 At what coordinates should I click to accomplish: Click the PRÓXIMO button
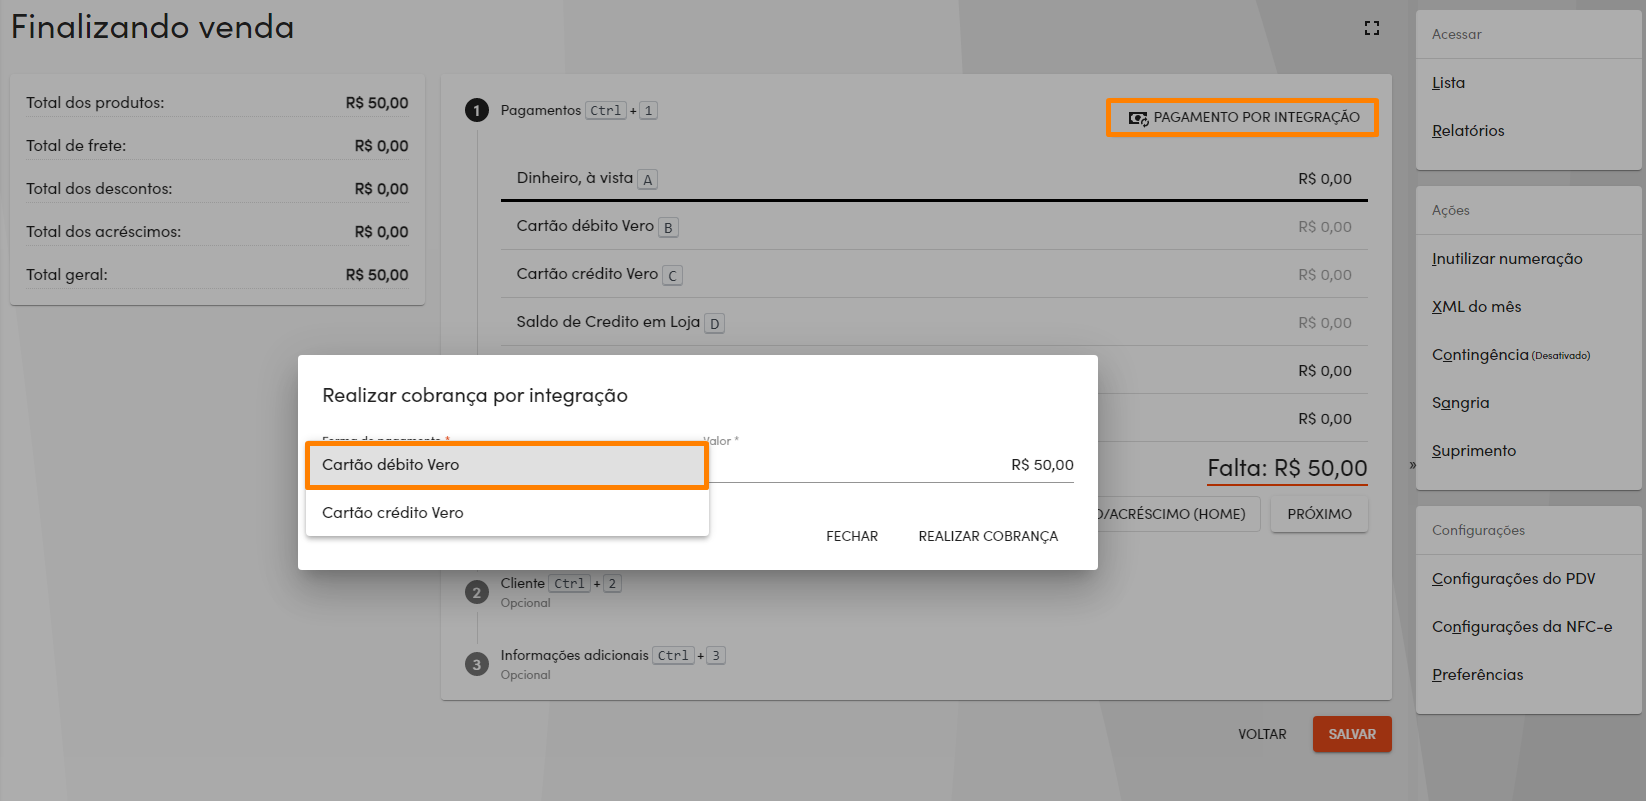[1319, 514]
